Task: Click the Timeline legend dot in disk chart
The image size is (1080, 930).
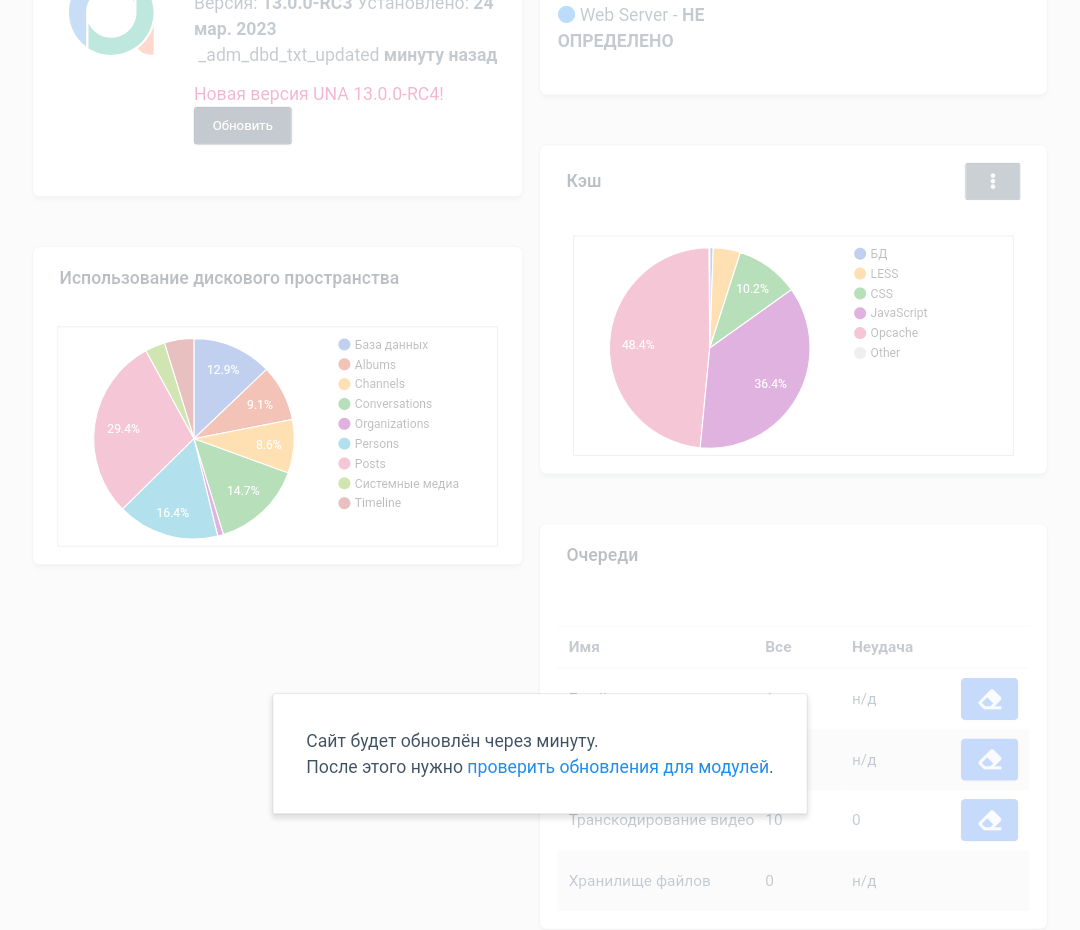Action: (x=344, y=503)
